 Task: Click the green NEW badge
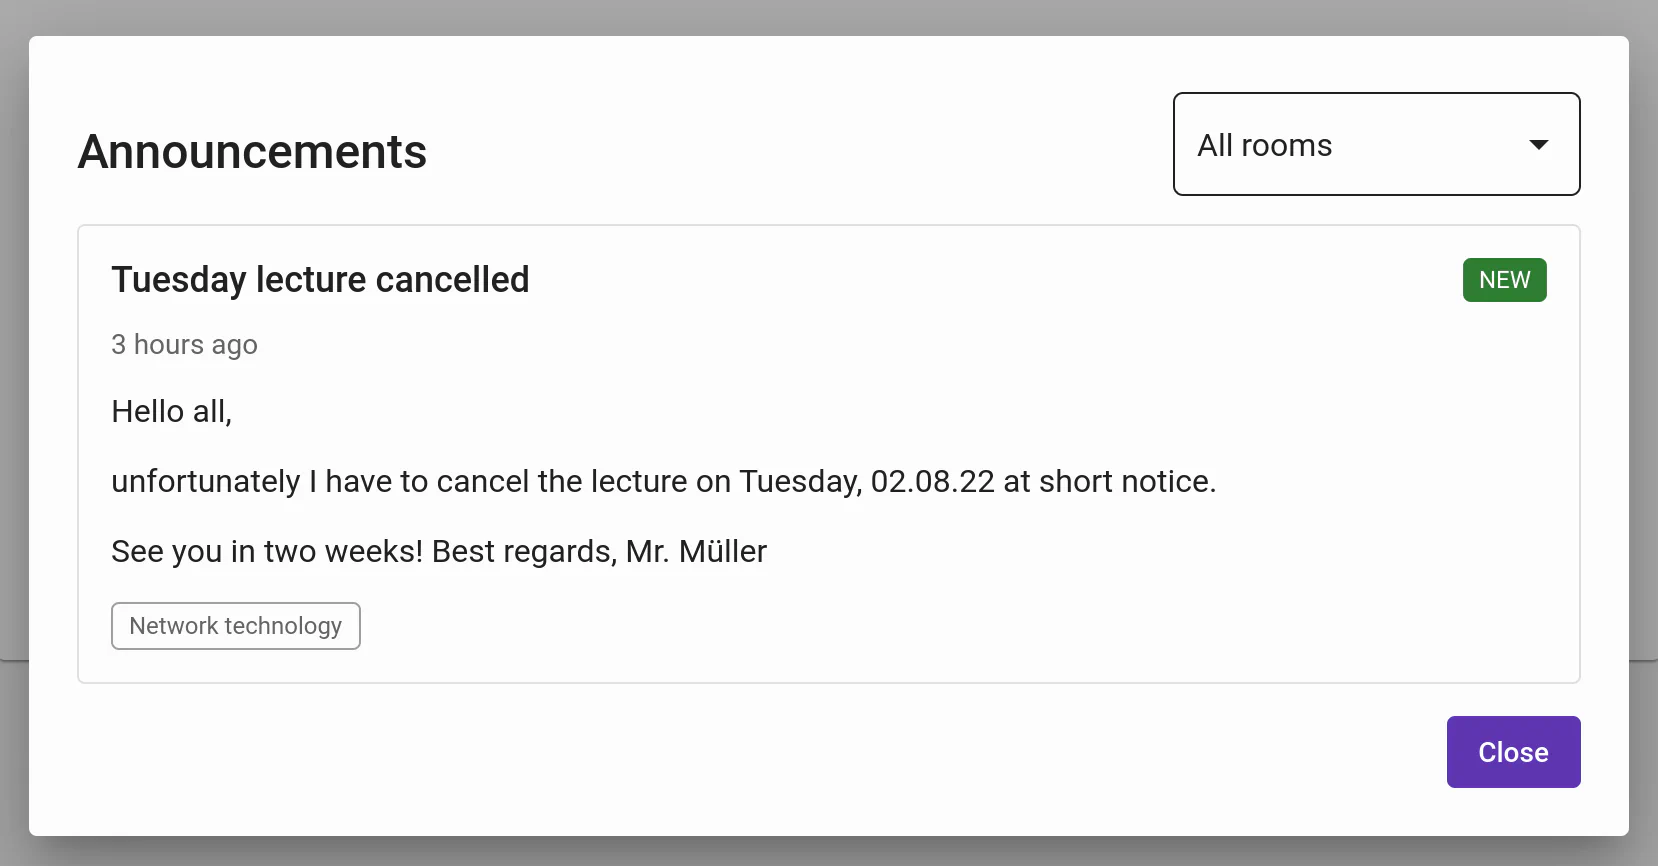pyautogui.click(x=1504, y=280)
